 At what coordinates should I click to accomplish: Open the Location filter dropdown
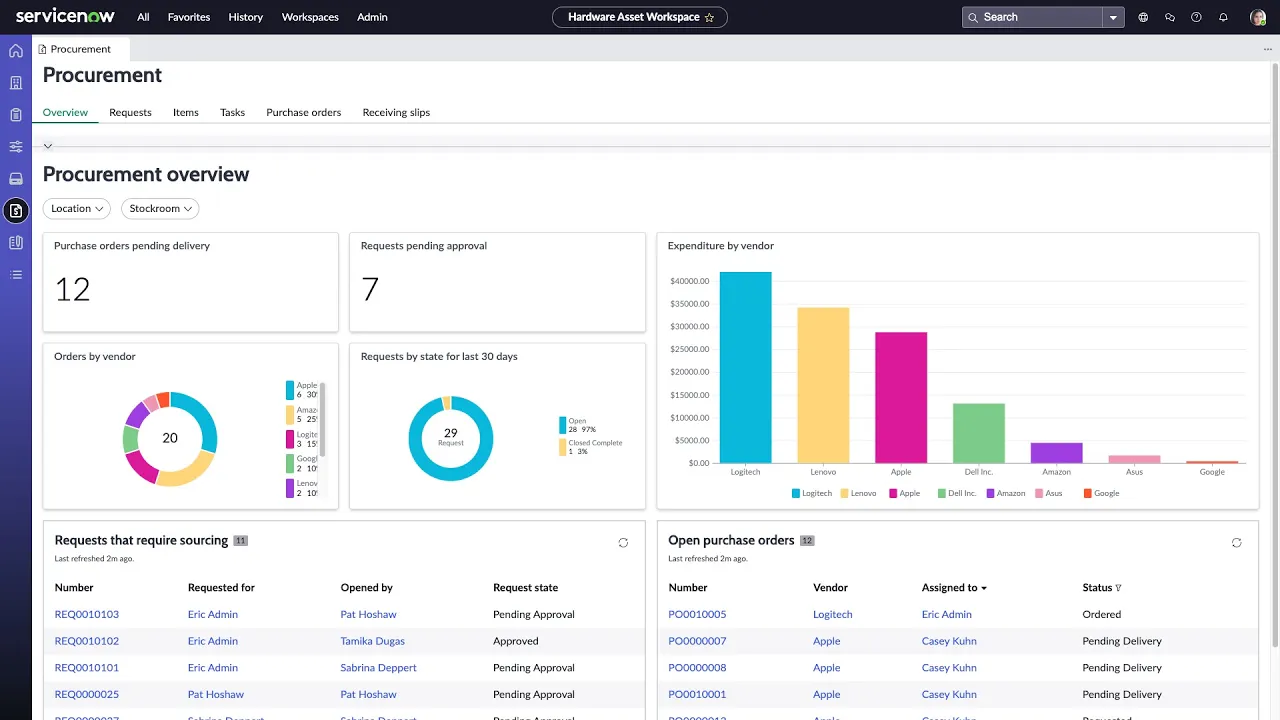[x=77, y=209]
